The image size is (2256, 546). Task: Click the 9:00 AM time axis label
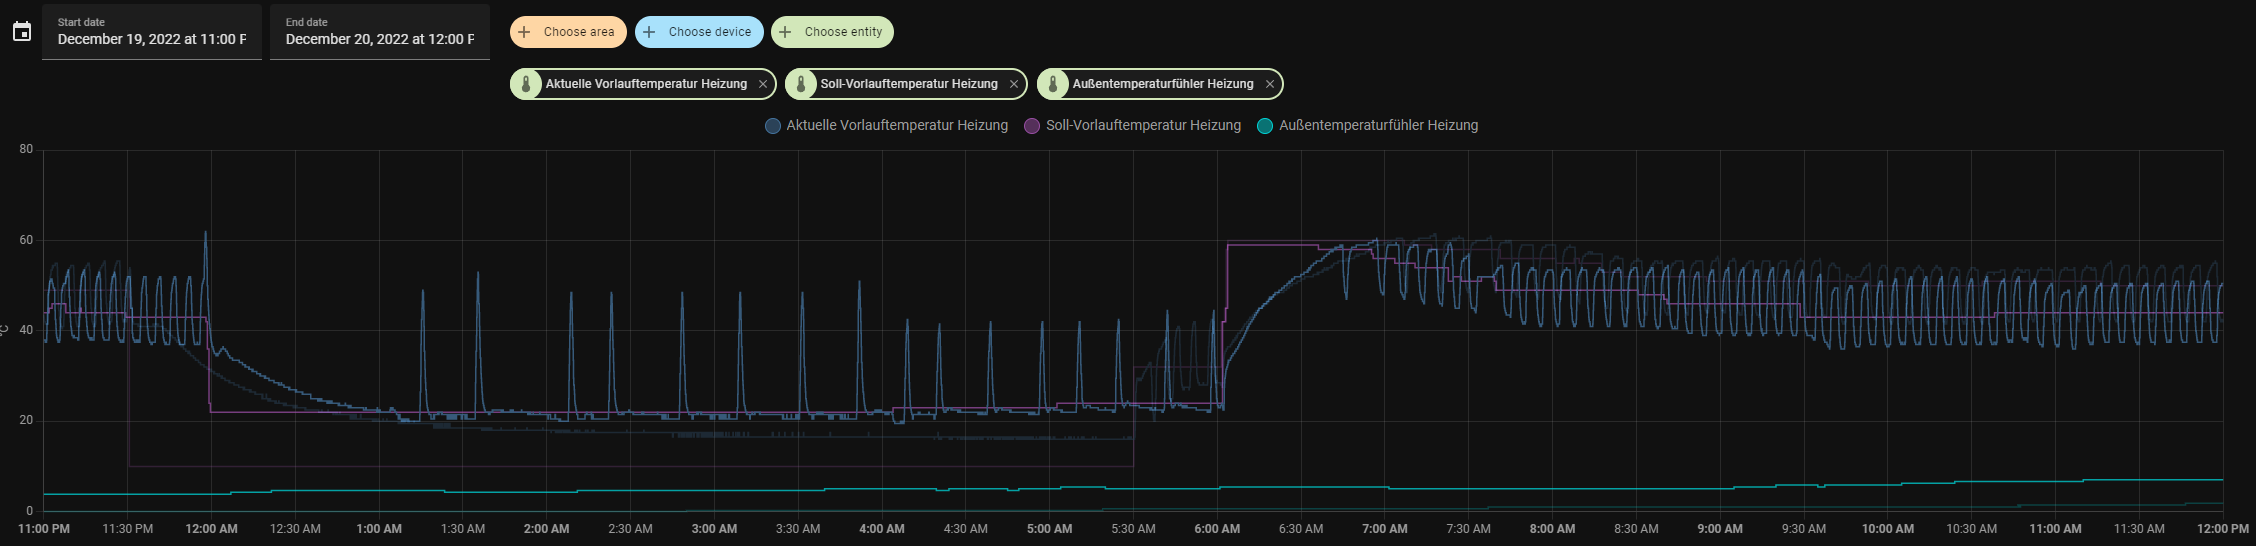tap(1720, 529)
